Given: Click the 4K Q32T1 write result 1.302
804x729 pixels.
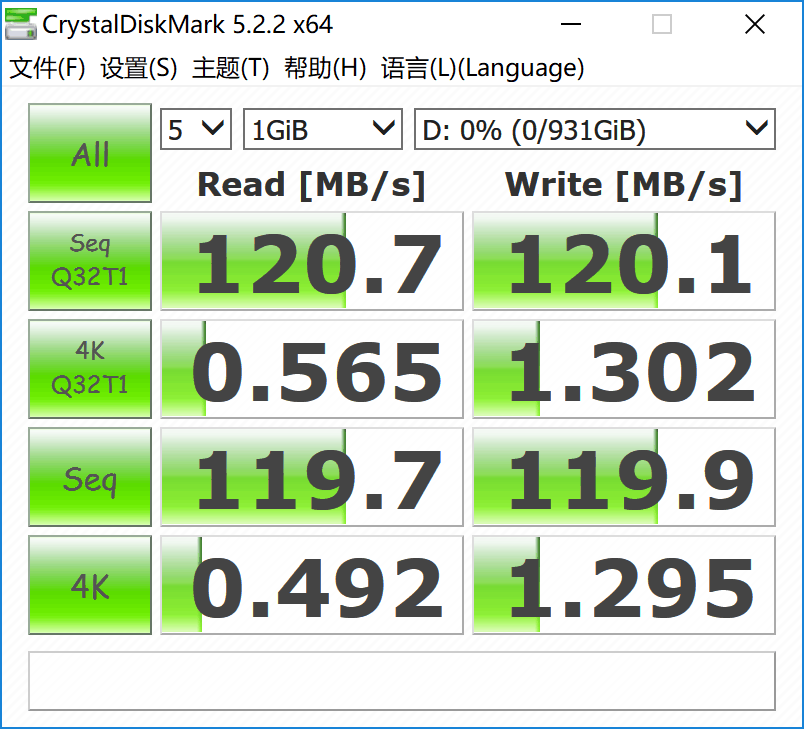Looking at the screenshot, I should click(x=624, y=369).
